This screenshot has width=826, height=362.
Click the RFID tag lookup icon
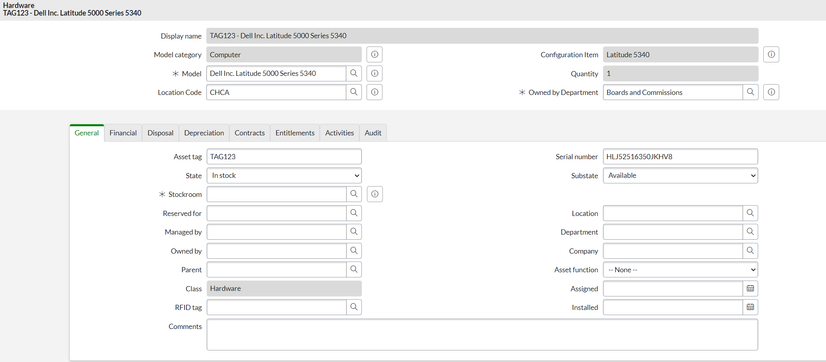(x=354, y=307)
